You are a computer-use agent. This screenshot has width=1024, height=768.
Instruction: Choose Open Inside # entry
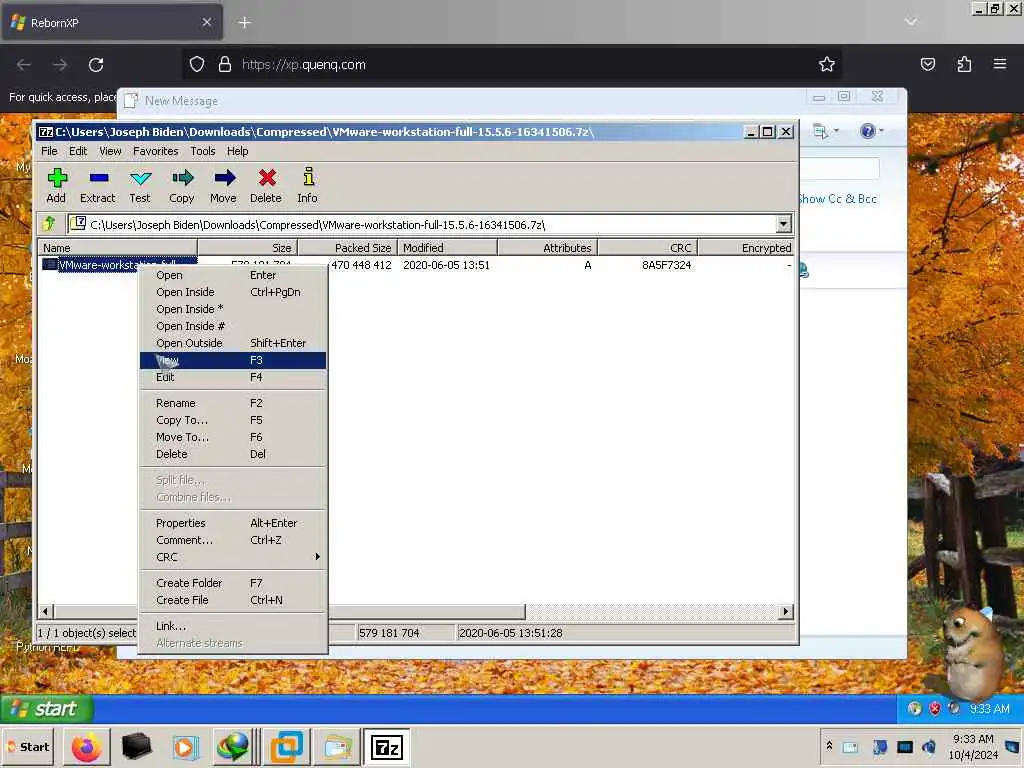coord(232,326)
